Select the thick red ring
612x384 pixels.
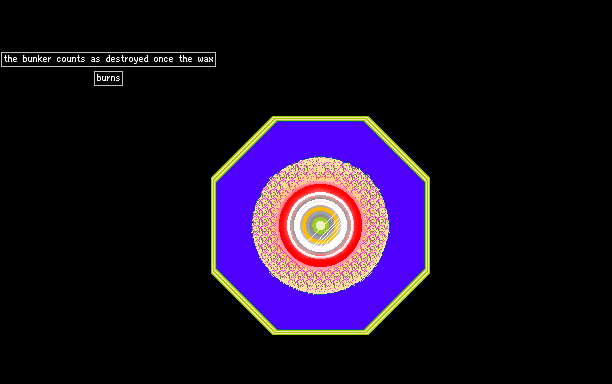click(320, 189)
